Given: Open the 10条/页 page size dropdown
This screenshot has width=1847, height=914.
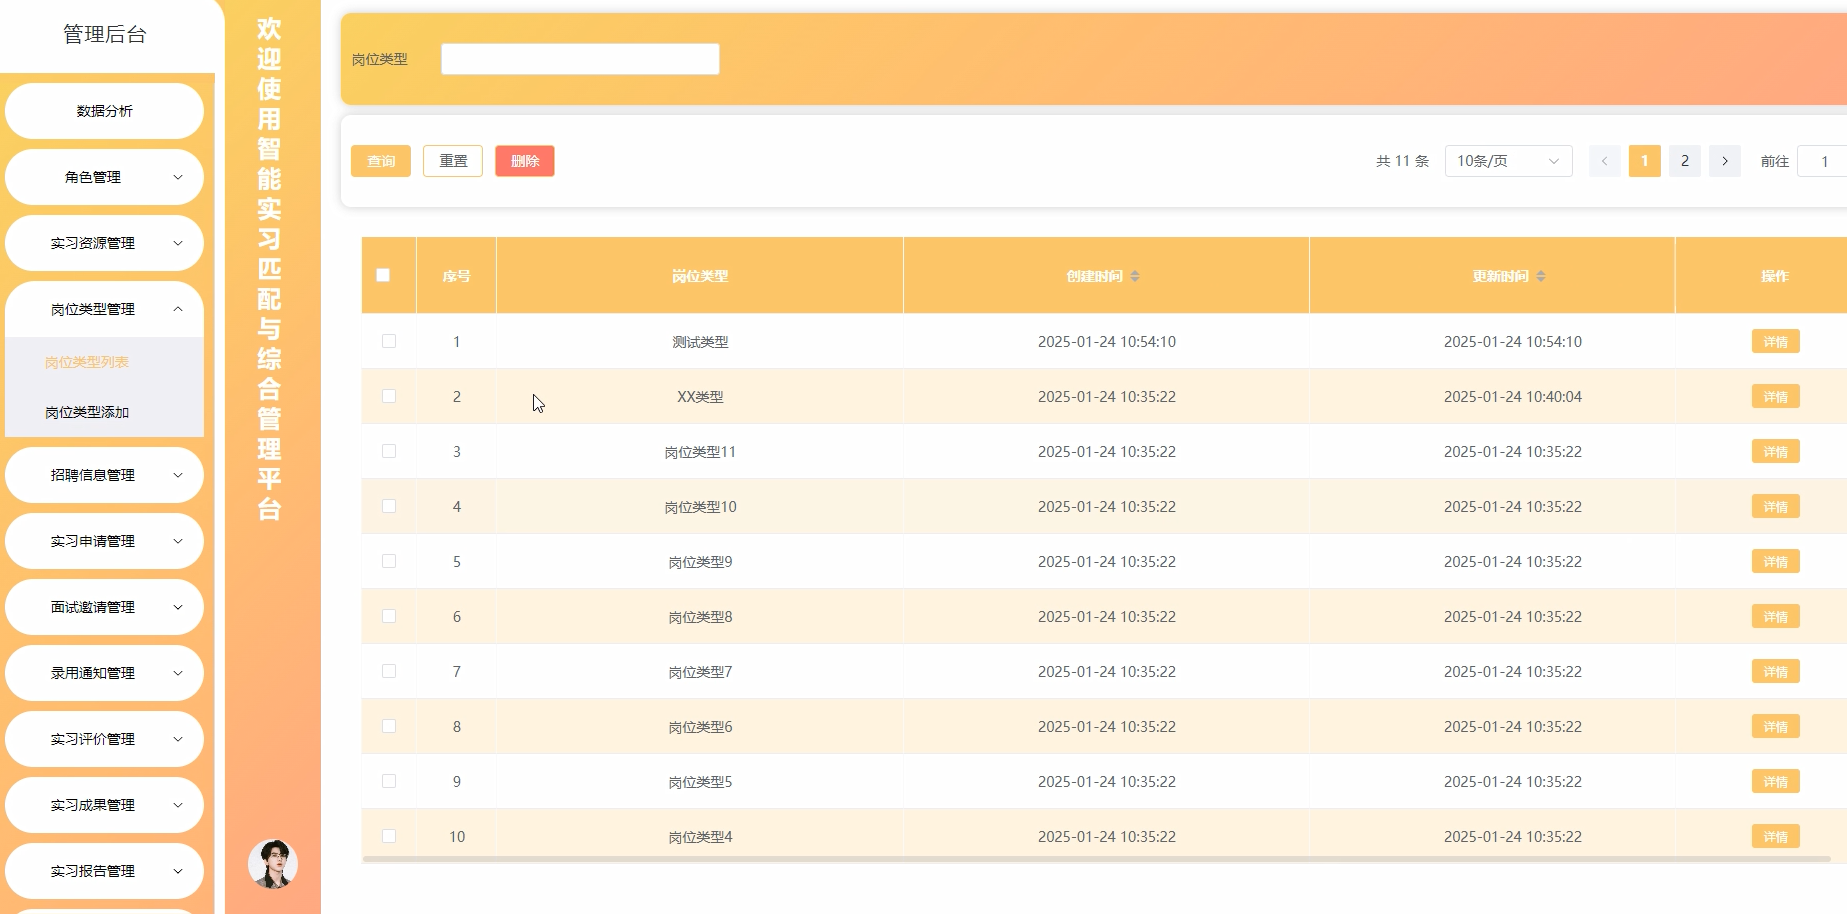Looking at the screenshot, I should 1508,161.
